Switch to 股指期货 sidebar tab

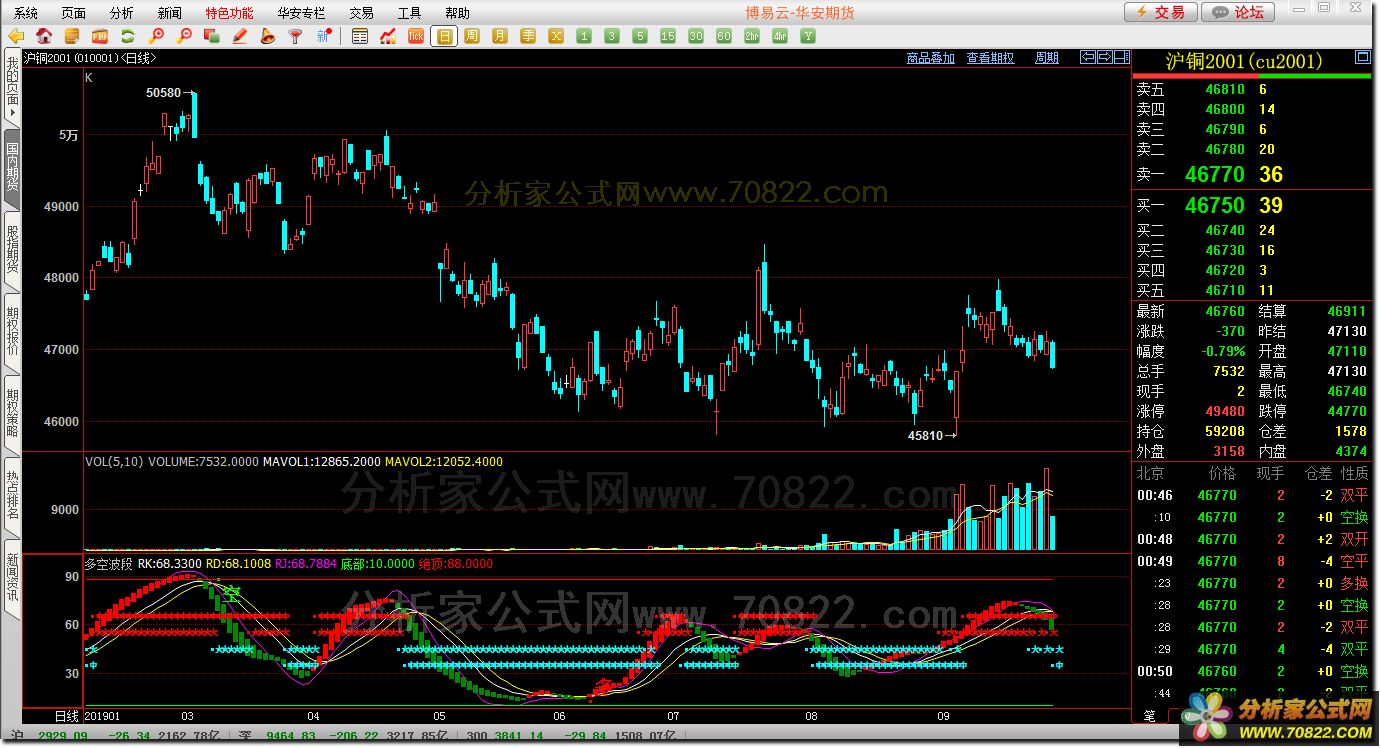click(12, 250)
